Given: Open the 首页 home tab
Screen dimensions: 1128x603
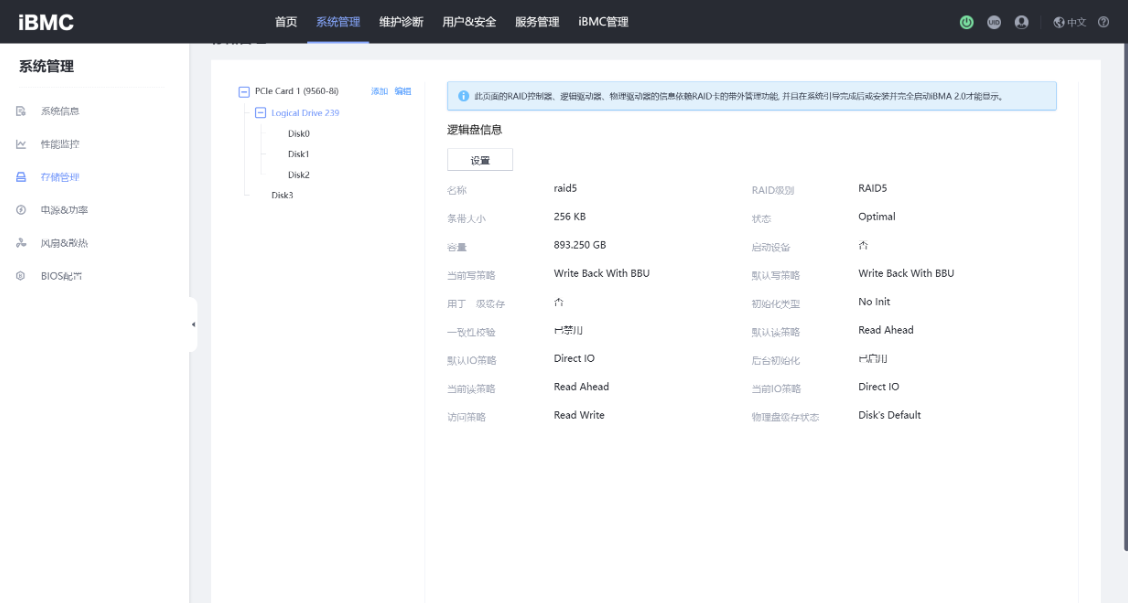Looking at the screenshot, I should (x=286, y=22).
